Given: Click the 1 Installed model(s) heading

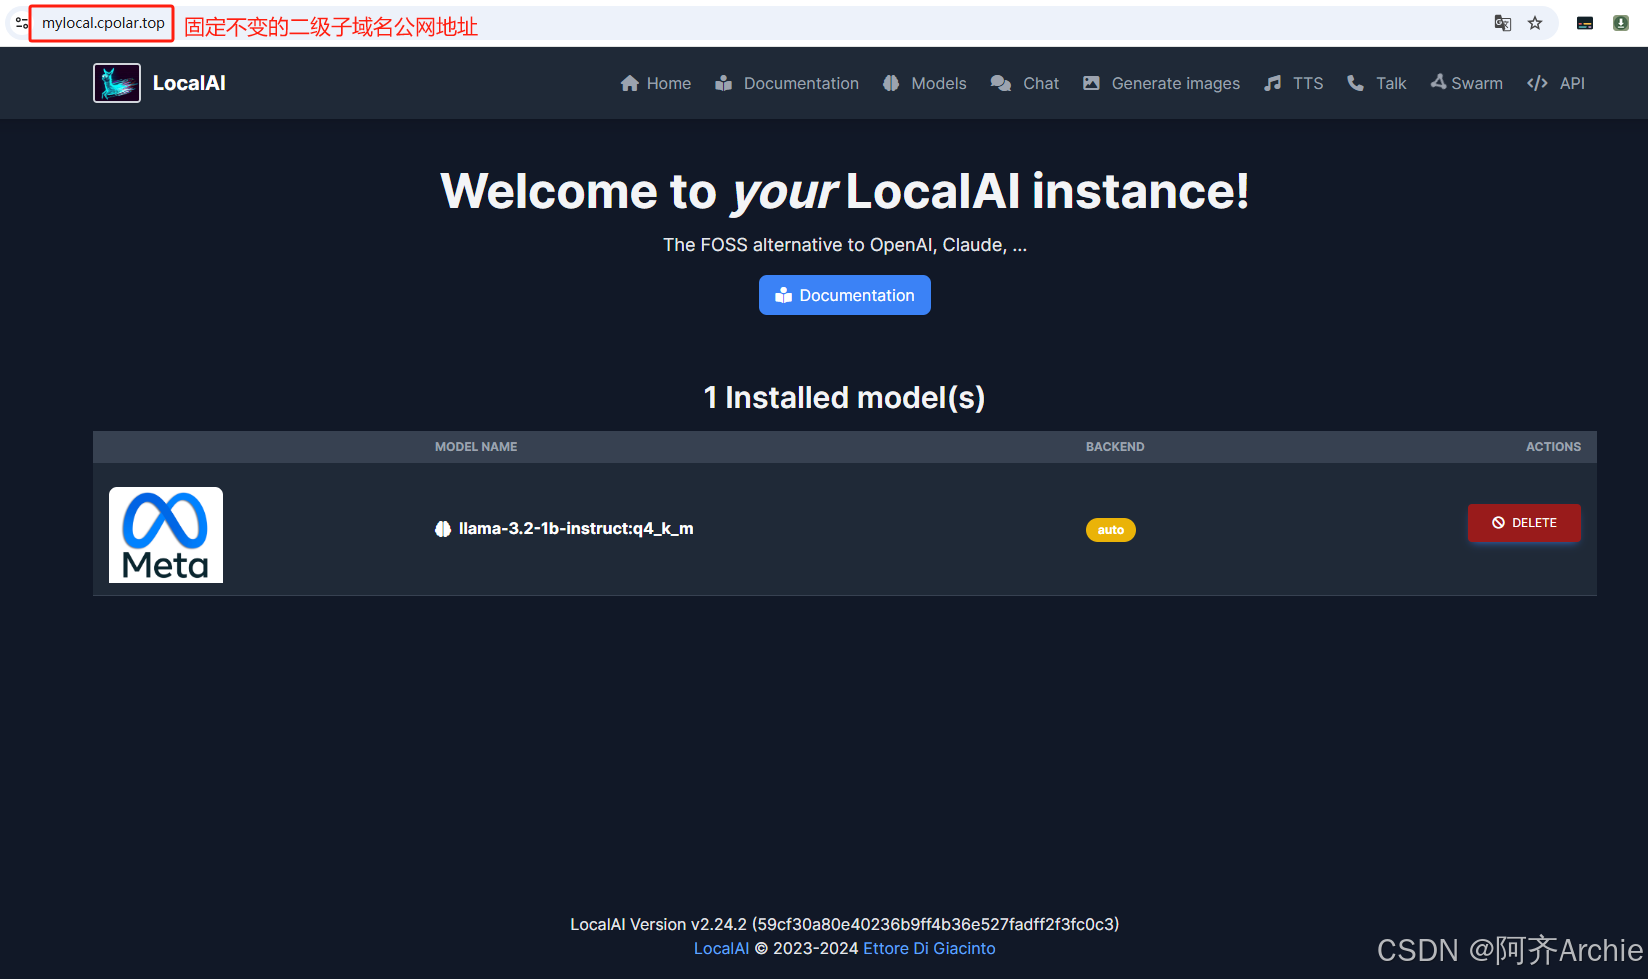Looking at the screenshot, I should click(x=845, y=397).
